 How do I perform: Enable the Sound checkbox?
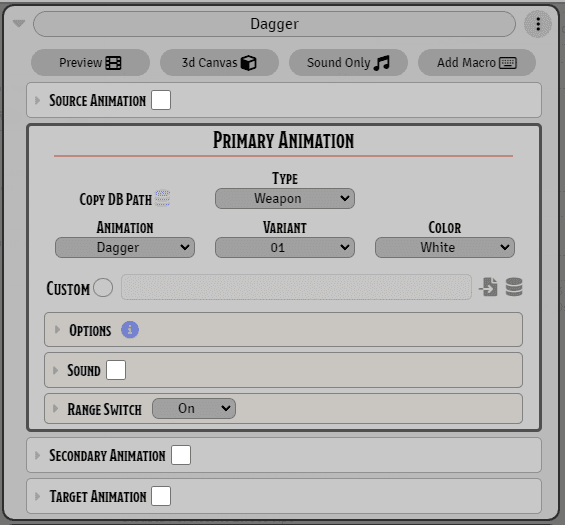116,370
